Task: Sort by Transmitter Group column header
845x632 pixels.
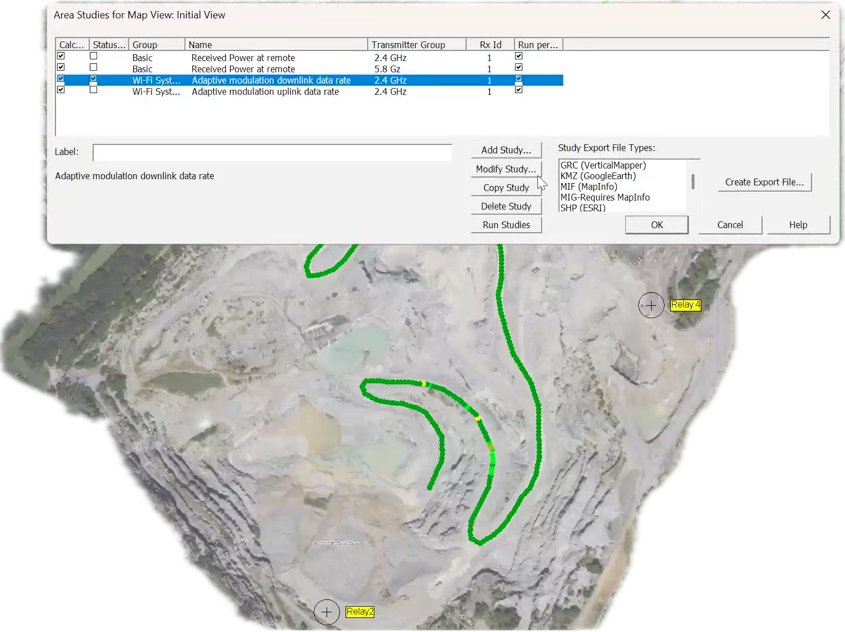Action: [x=417, y=45]
